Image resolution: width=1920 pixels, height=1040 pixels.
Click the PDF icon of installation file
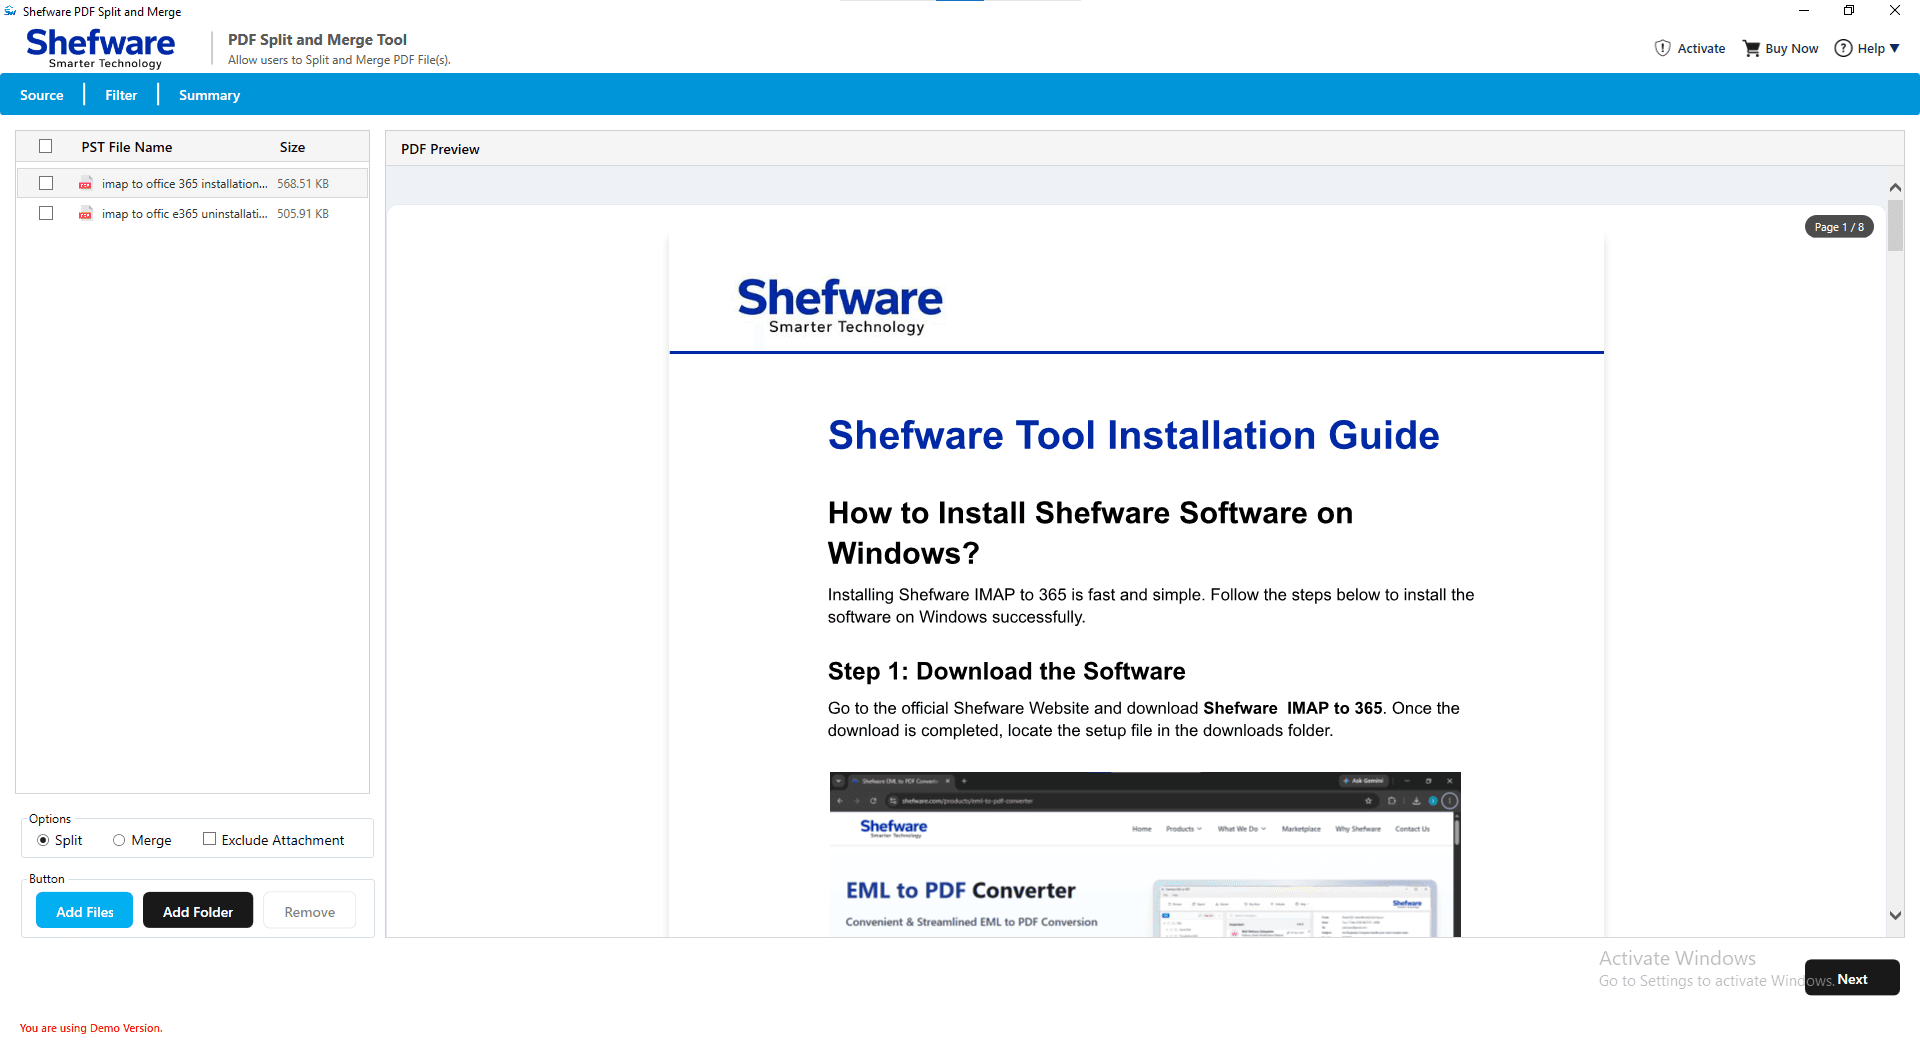86,184
